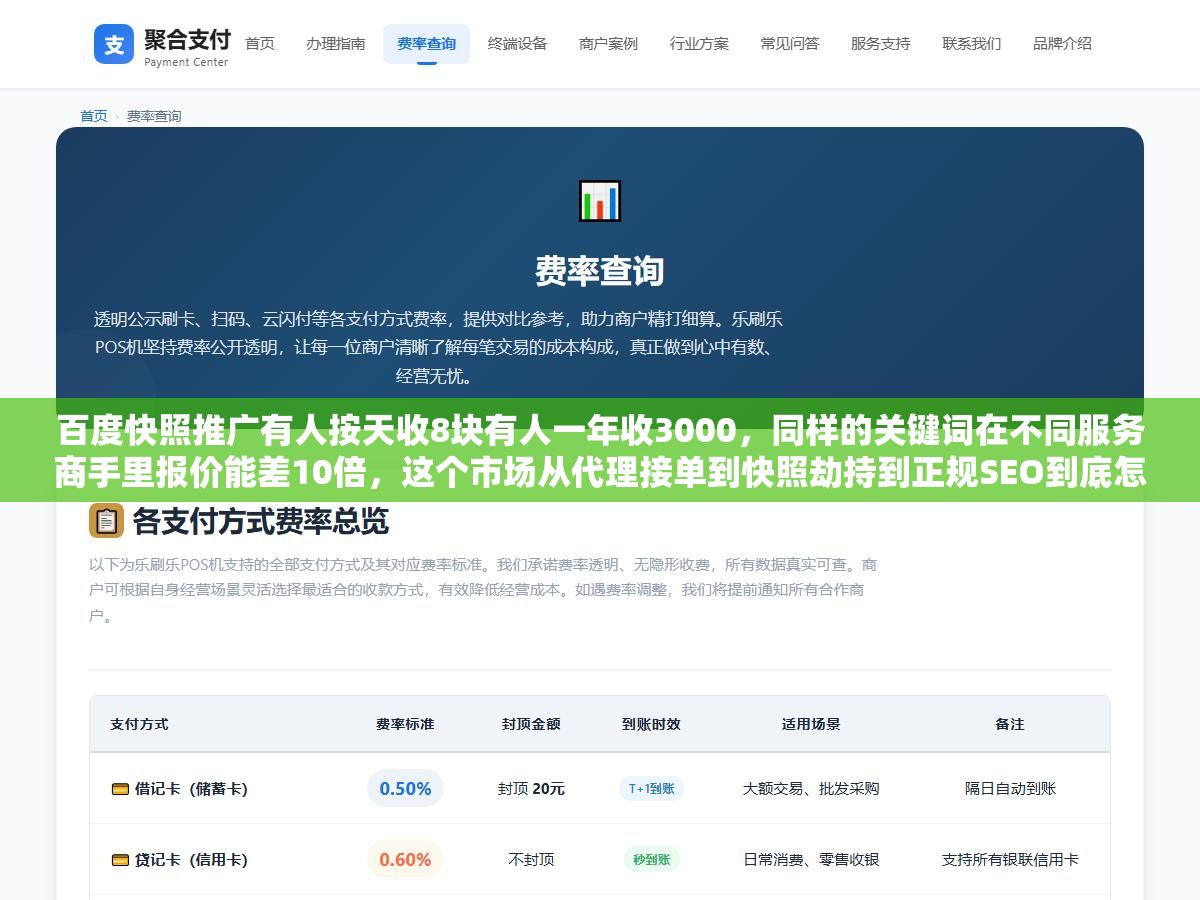
Task: Click the 秒到账 tag
Action: 651,860
